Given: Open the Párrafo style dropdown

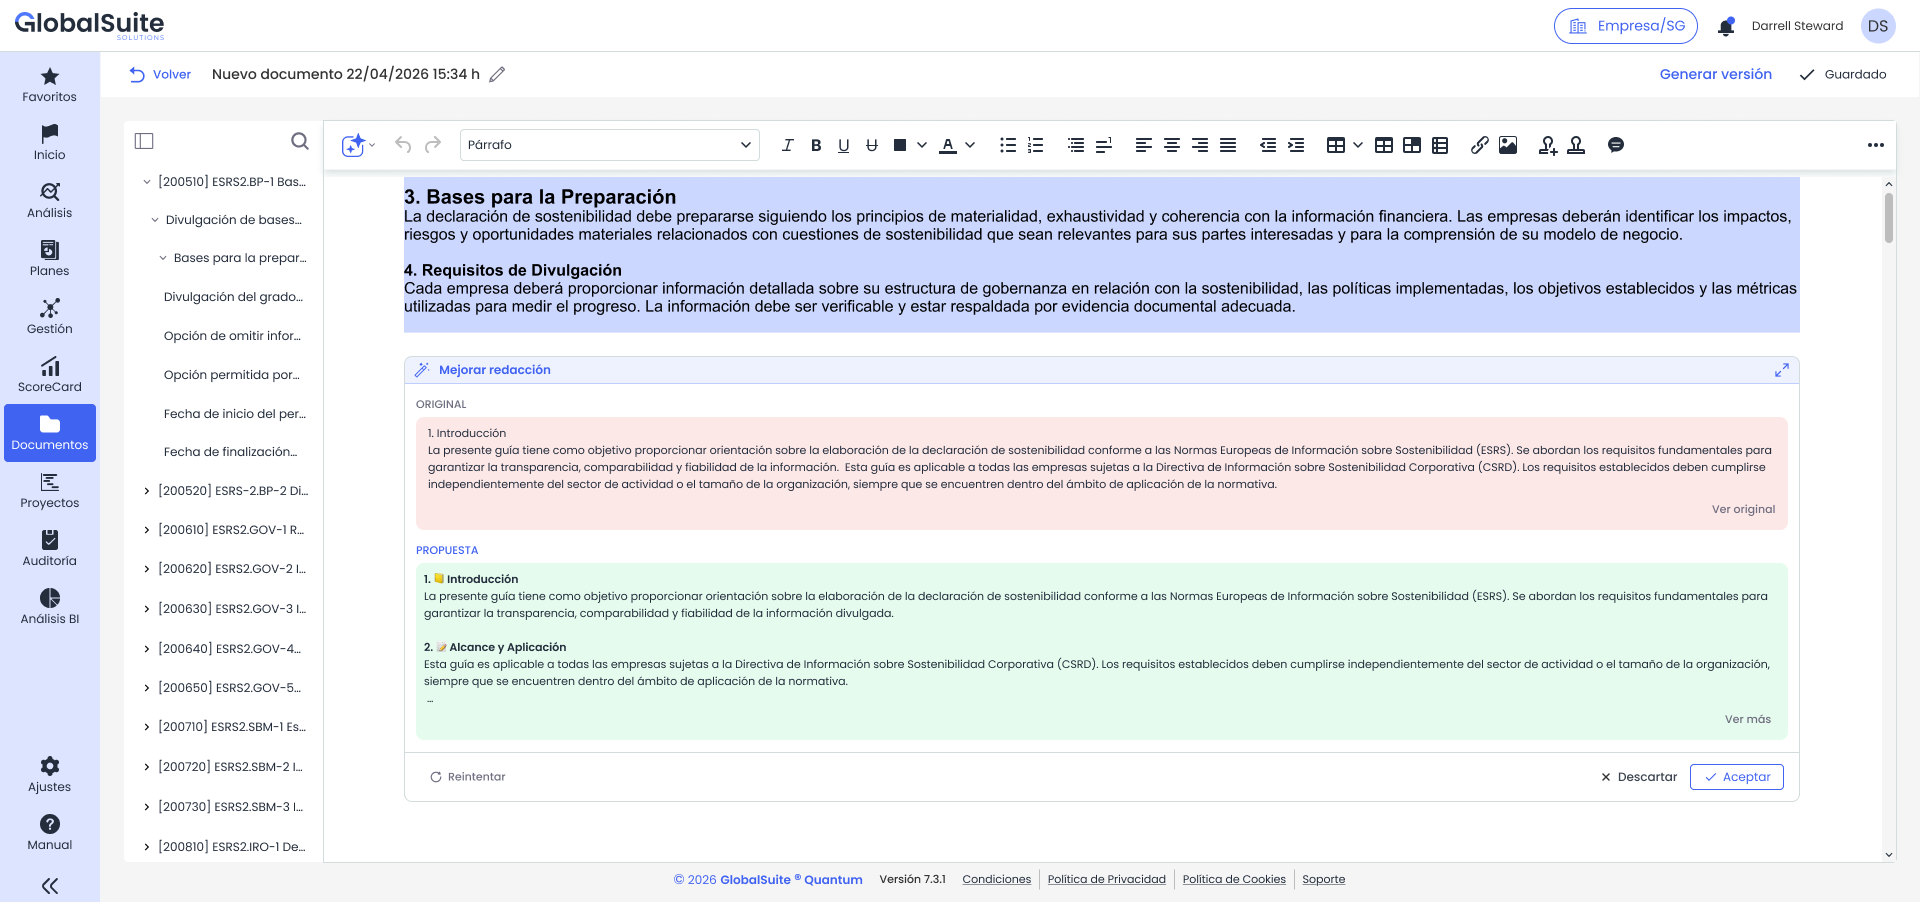Looking at the screenshot, I should (610, 145).
